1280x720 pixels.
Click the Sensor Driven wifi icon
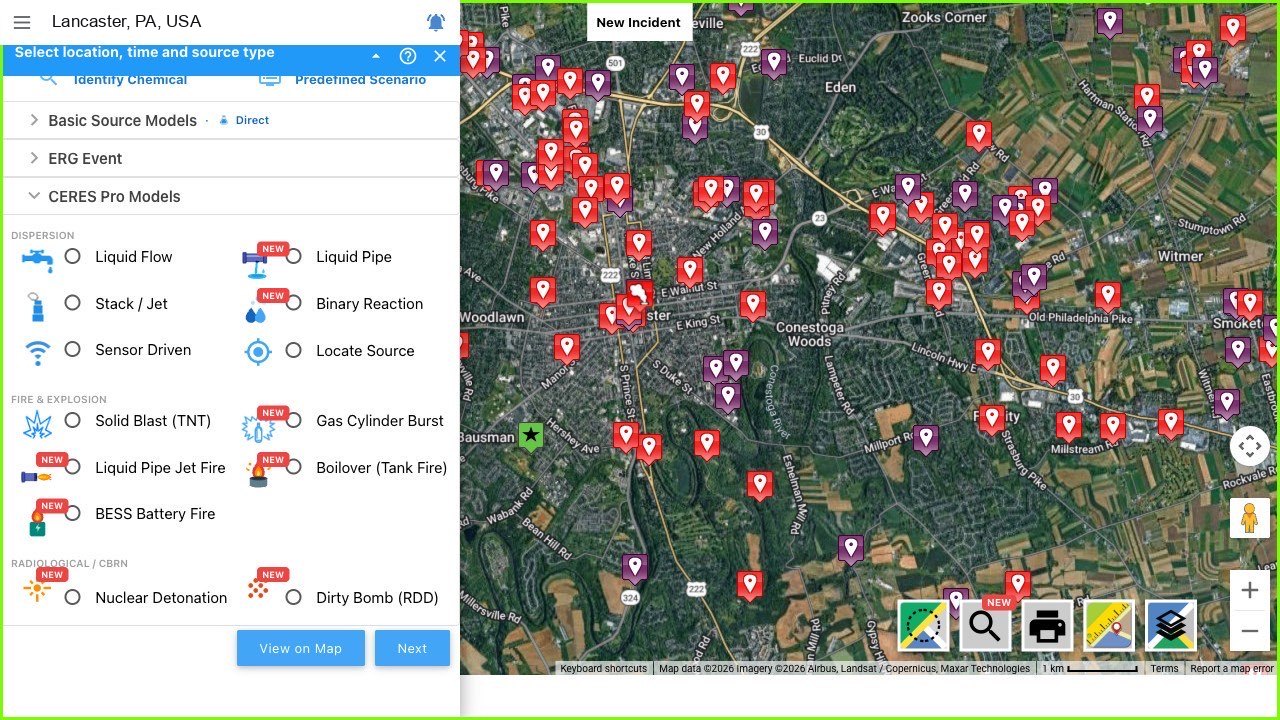[x=37, y=352]
